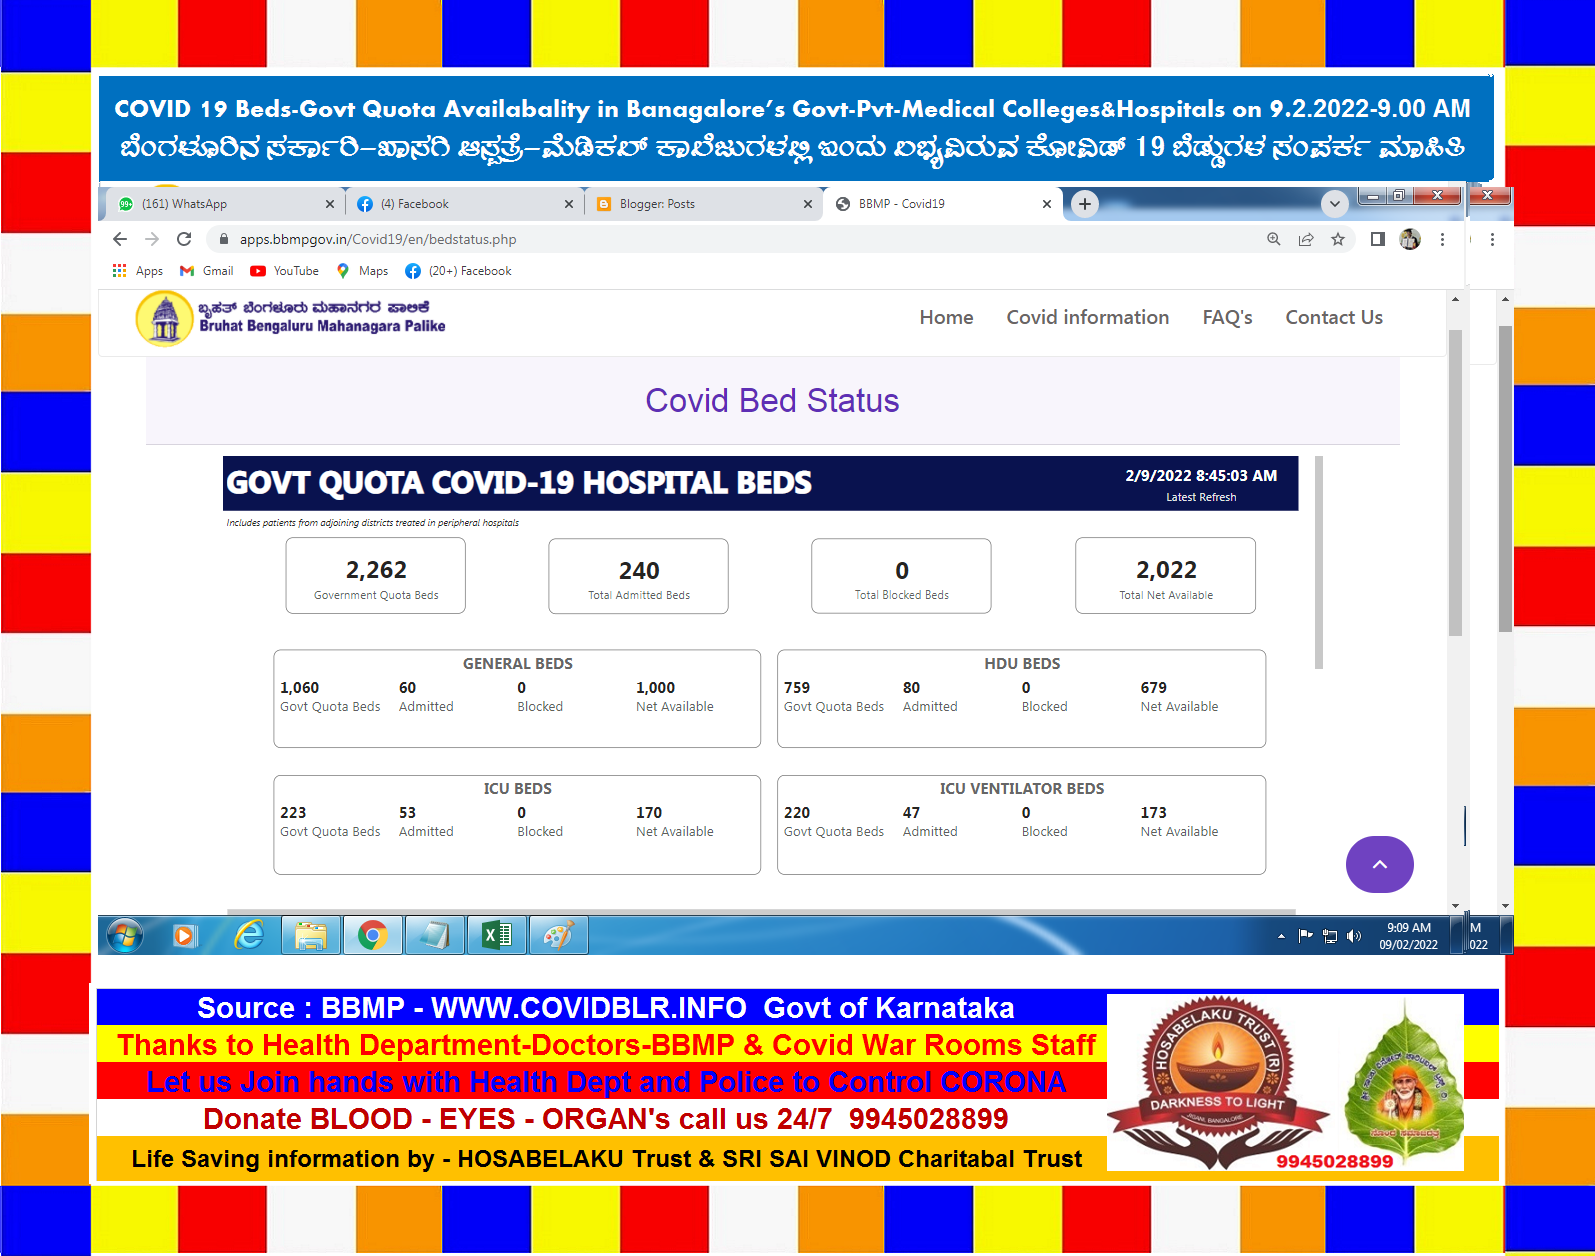Viewport: 1595px width, 1256px height.
Task: Click the network tray icon
Action: tap(1330, 936)
